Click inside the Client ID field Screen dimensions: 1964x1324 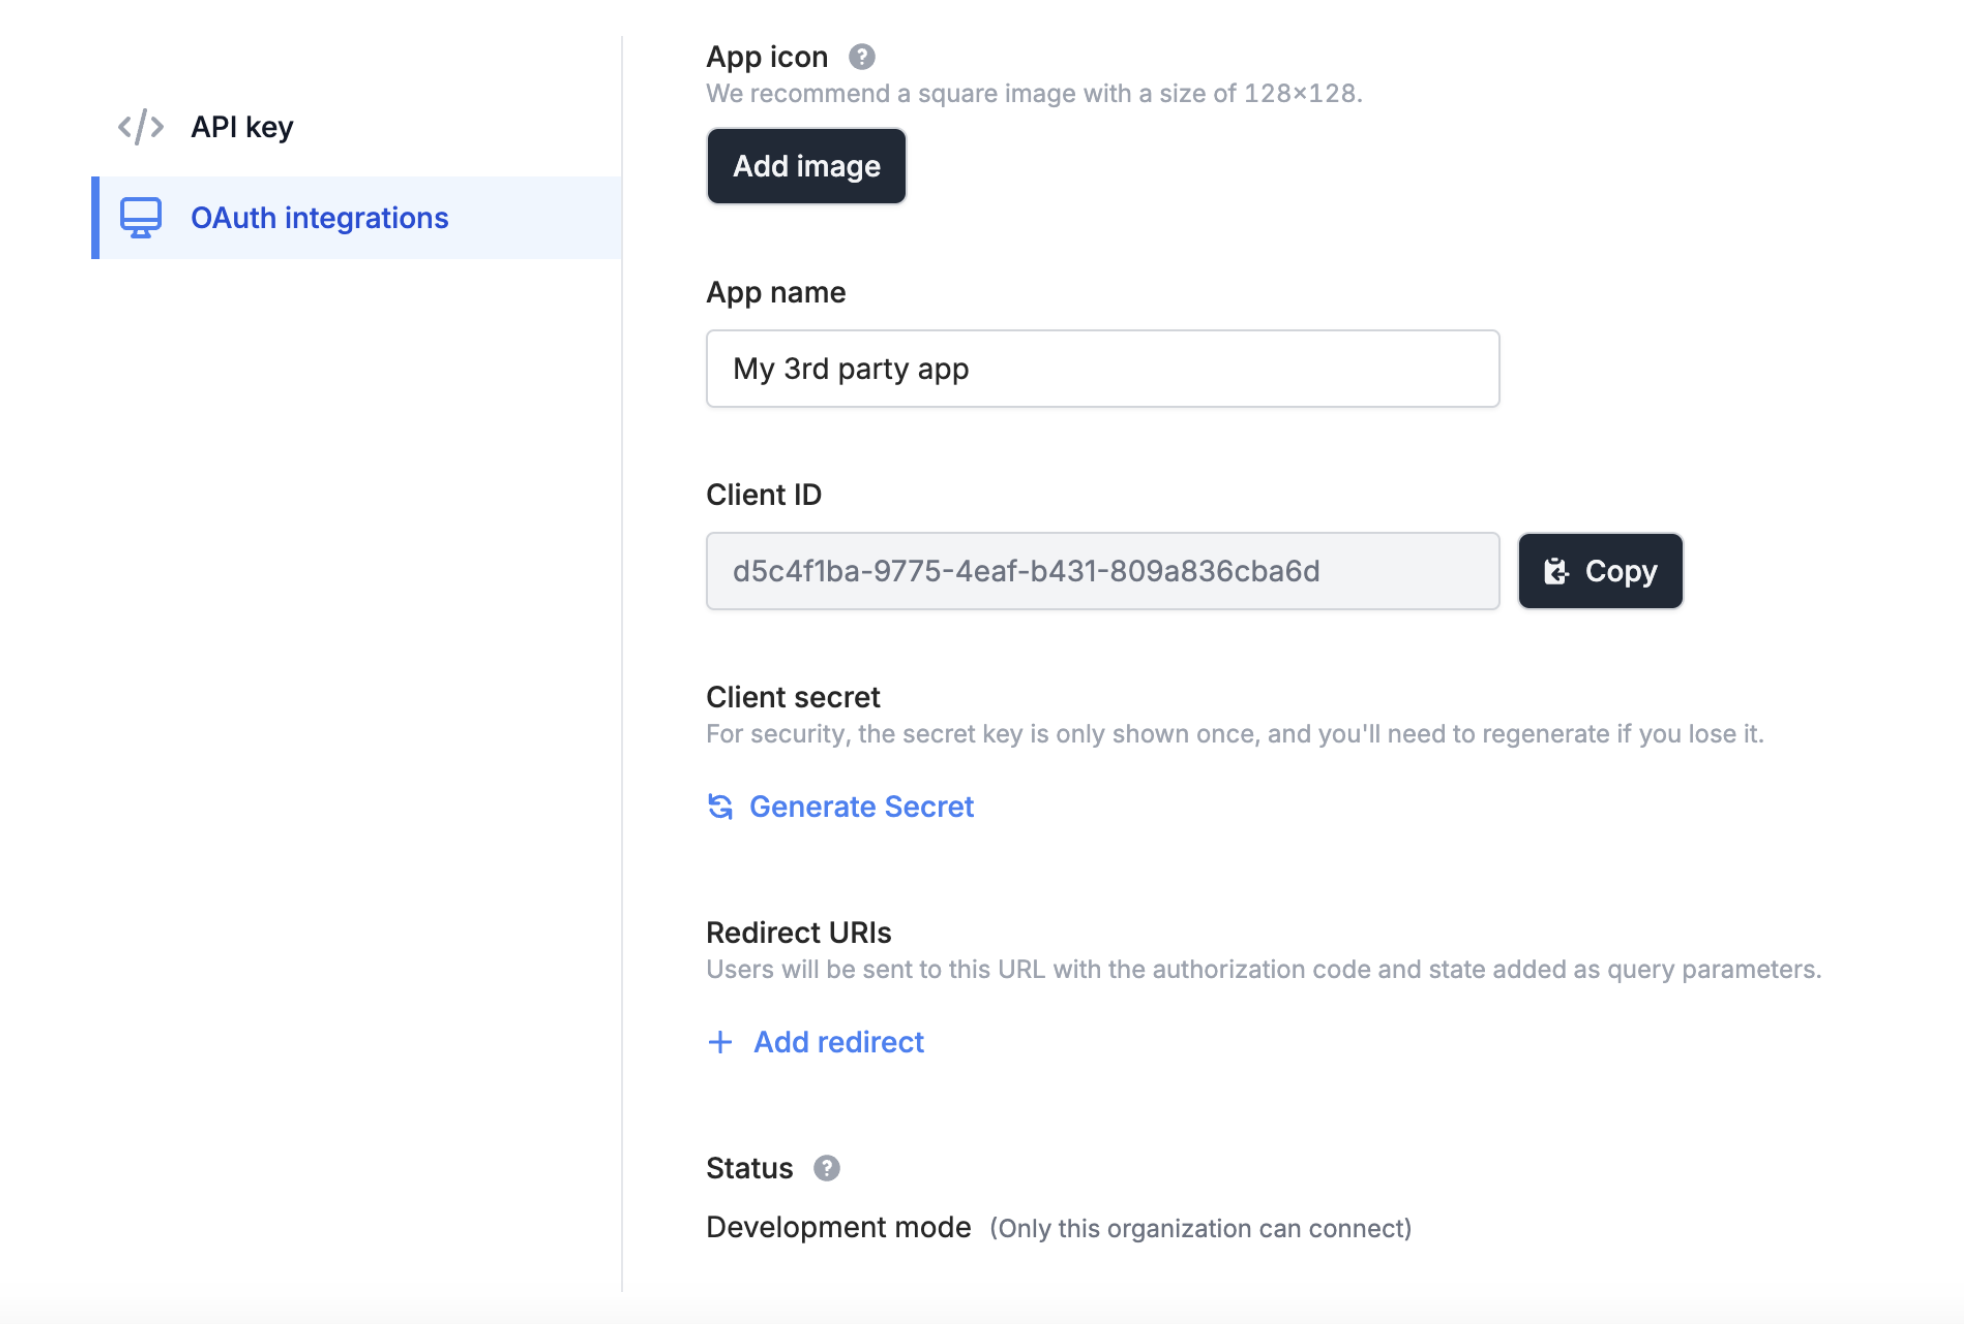click(1102, 571)
